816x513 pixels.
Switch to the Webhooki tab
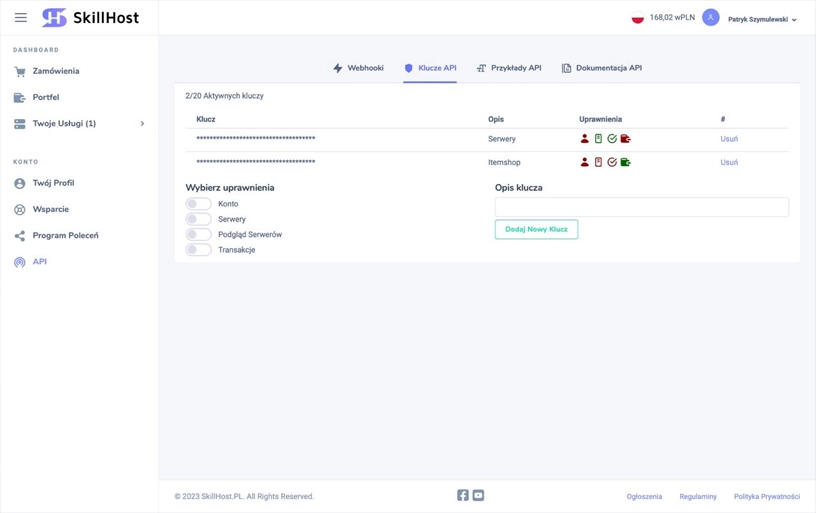(x=358, y=68)
